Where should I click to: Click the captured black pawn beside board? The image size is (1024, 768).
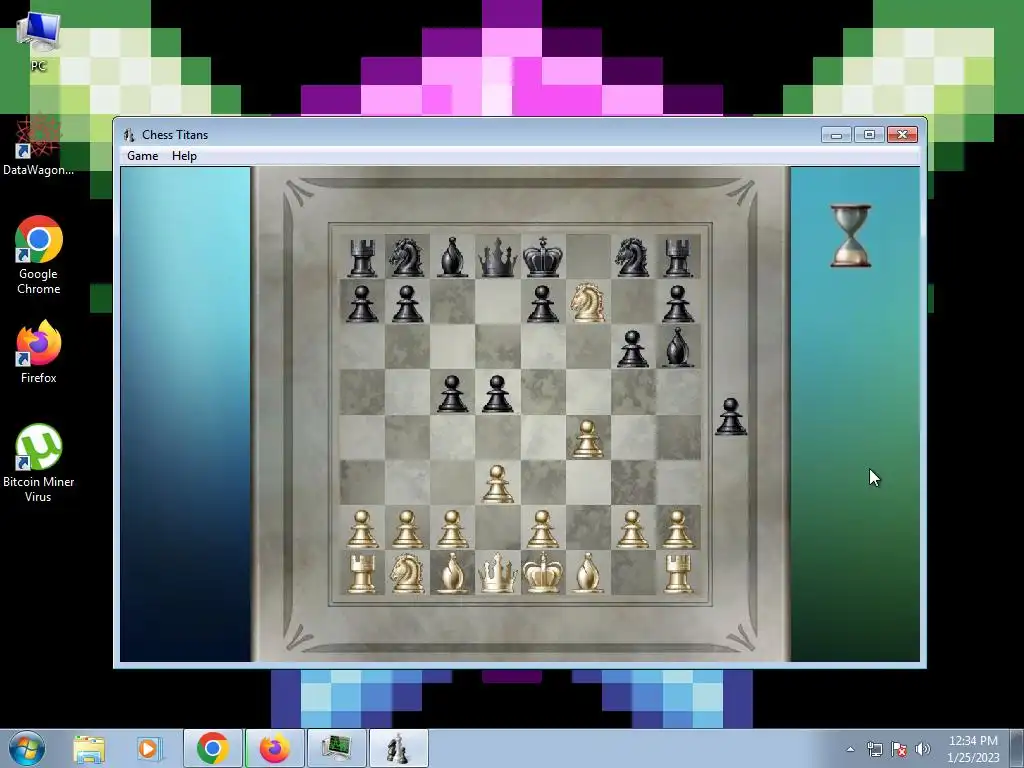(731, 417)
